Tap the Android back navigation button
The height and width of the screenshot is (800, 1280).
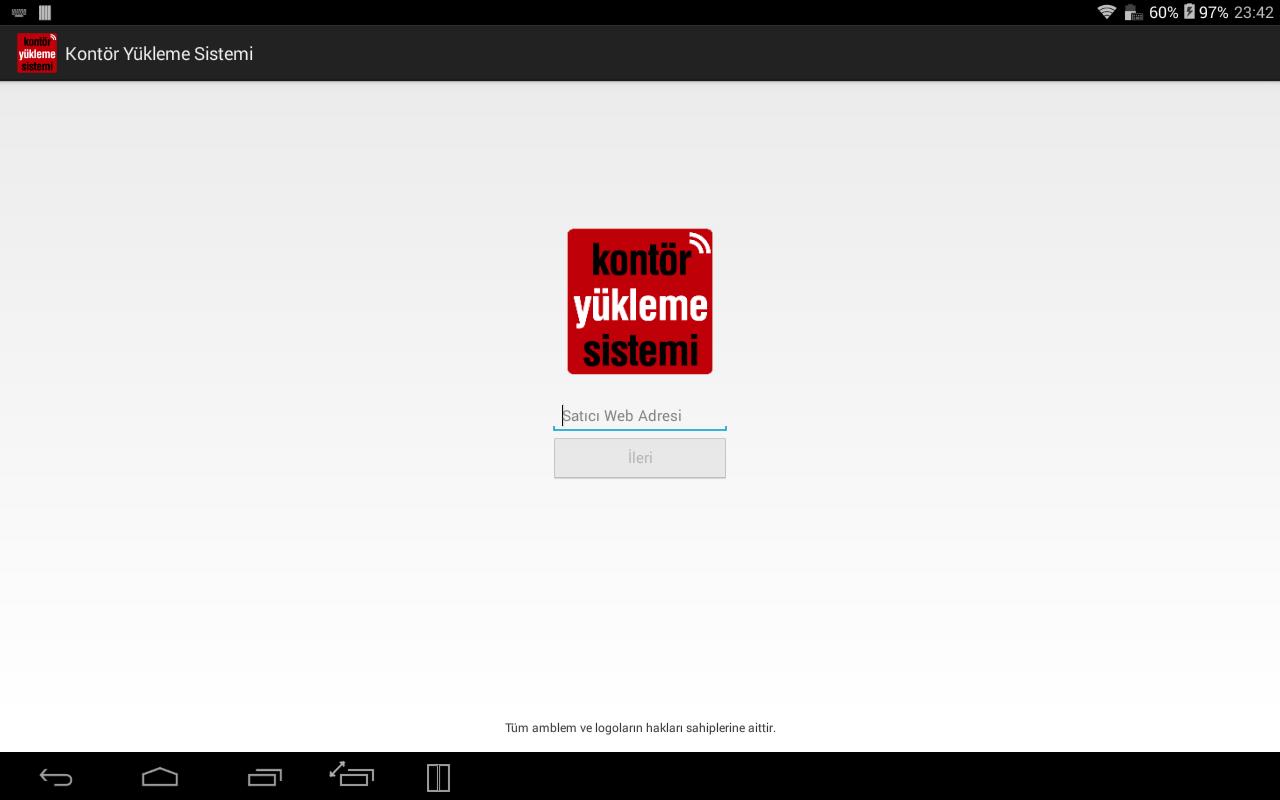coord(56,777)
